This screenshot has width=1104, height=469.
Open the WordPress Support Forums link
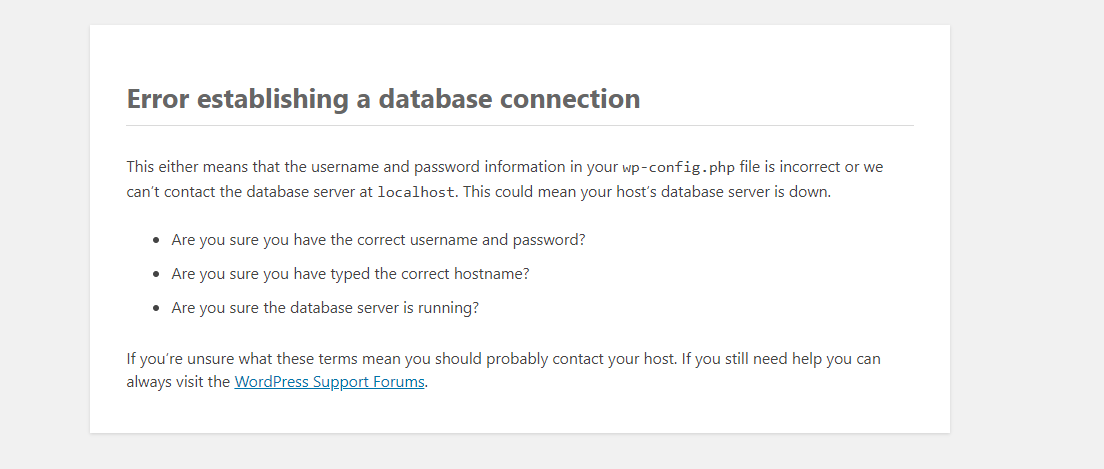[330, 382]
